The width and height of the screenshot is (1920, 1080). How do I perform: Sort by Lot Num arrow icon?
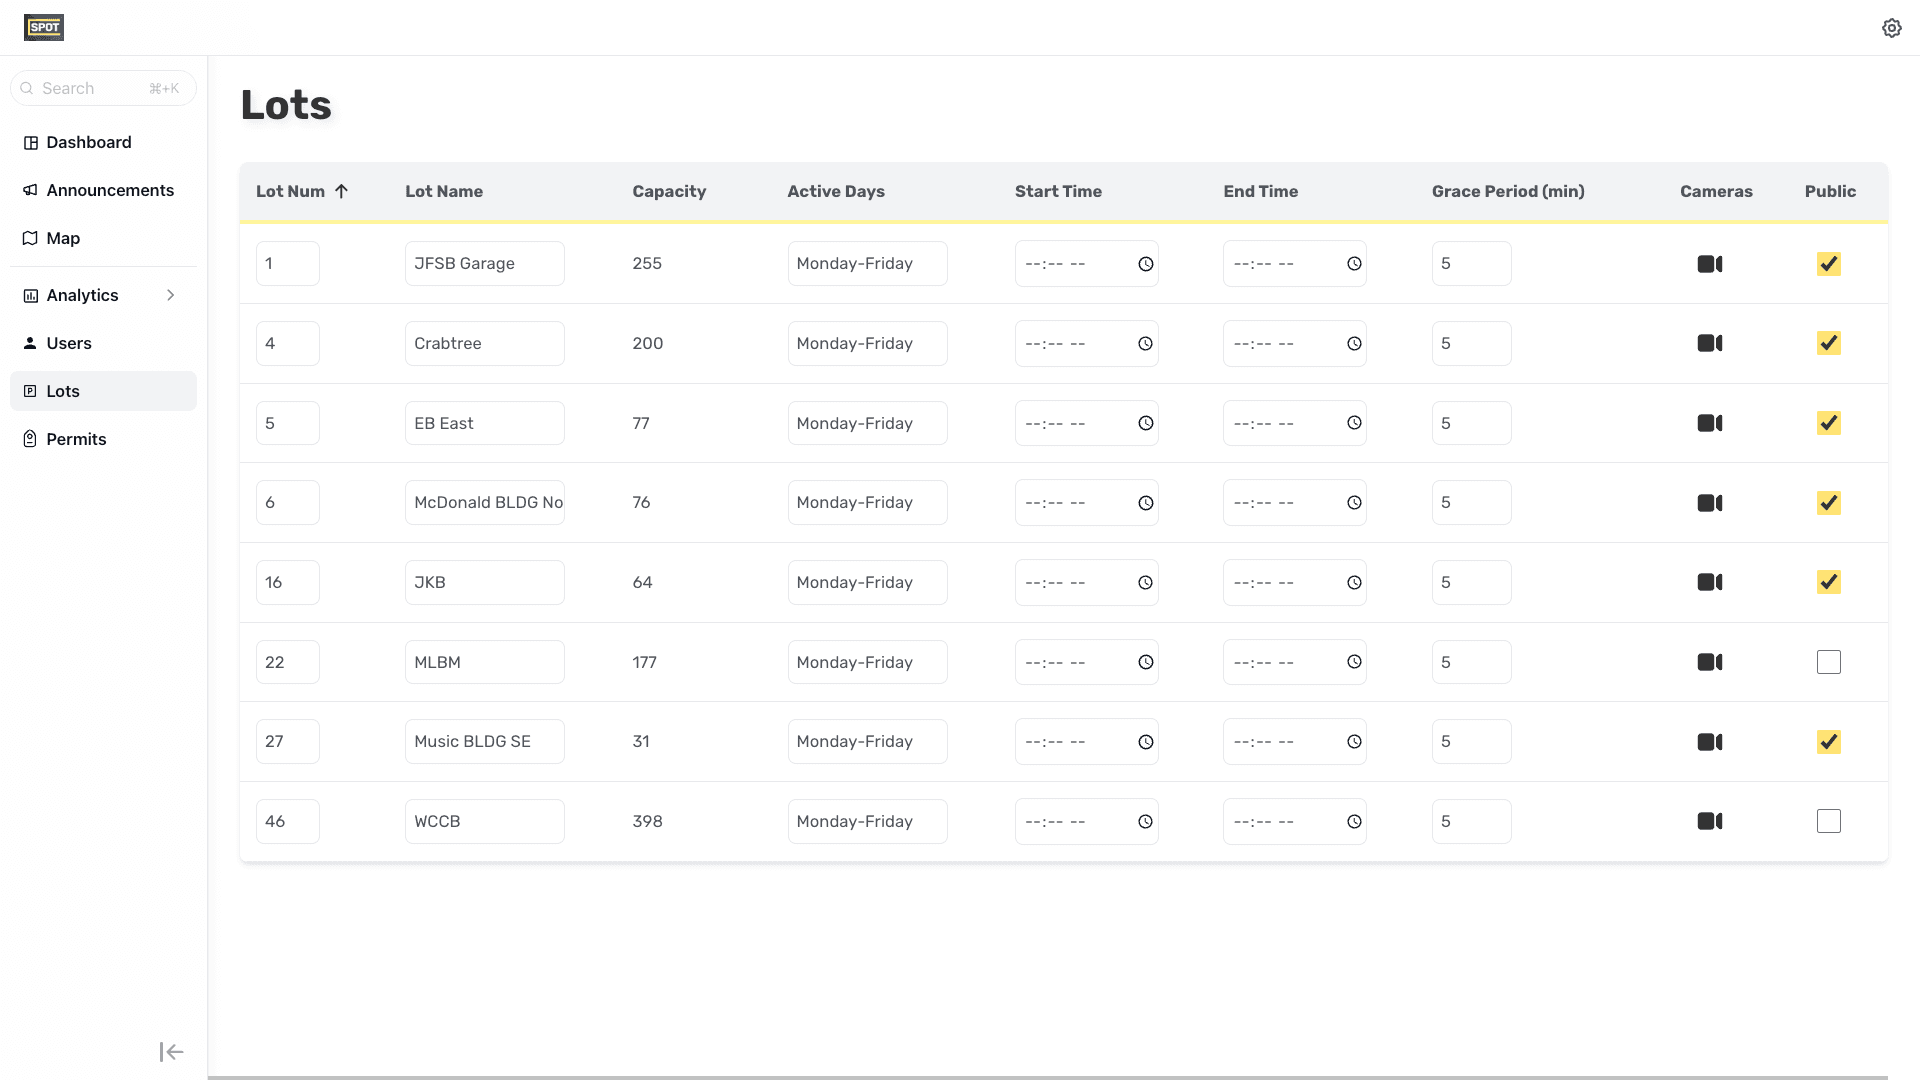[x=341, y=191]
